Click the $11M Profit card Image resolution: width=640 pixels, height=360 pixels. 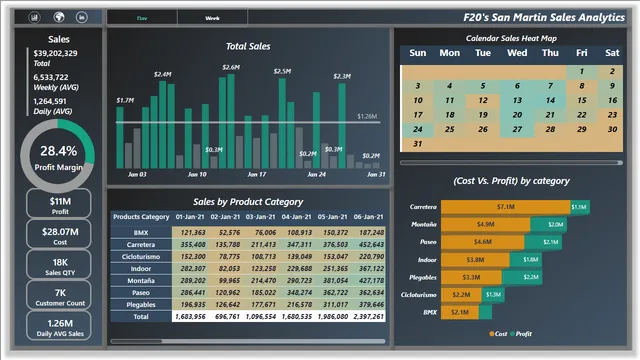pos(59,203)
